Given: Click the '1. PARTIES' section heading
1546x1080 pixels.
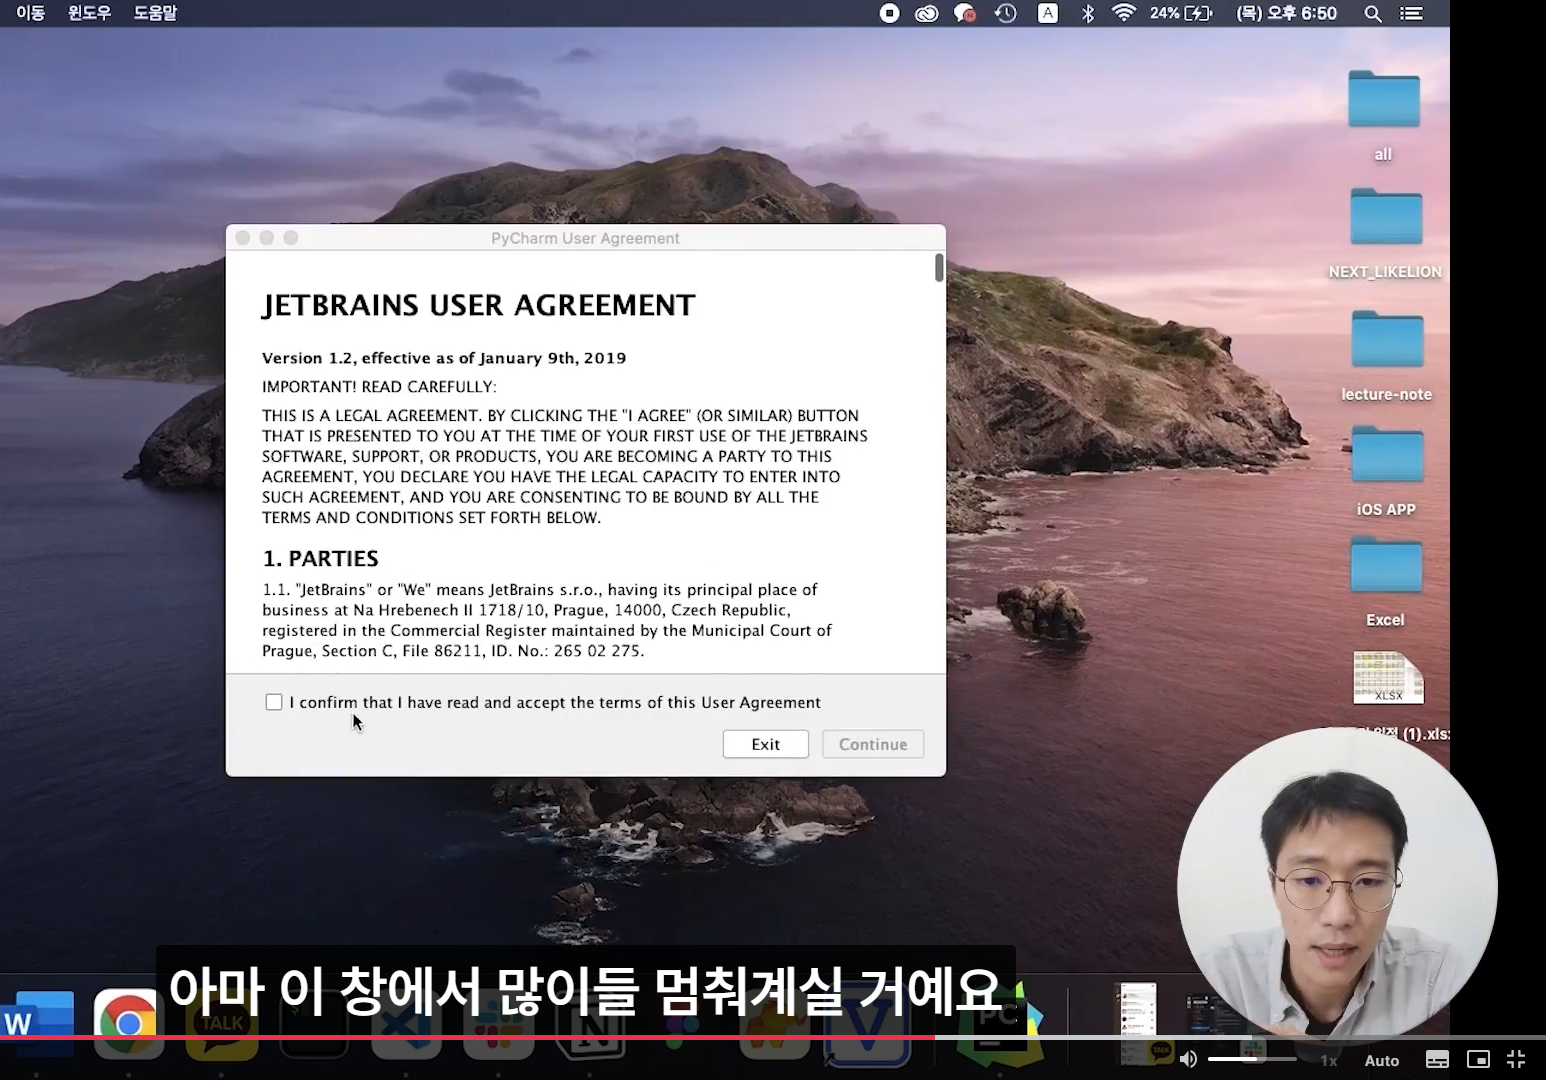Looking at the screenshot, I should (x=321, y=558).
